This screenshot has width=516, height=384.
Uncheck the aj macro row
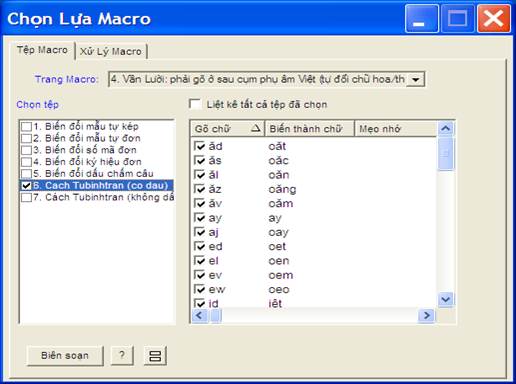pos(199,232)
